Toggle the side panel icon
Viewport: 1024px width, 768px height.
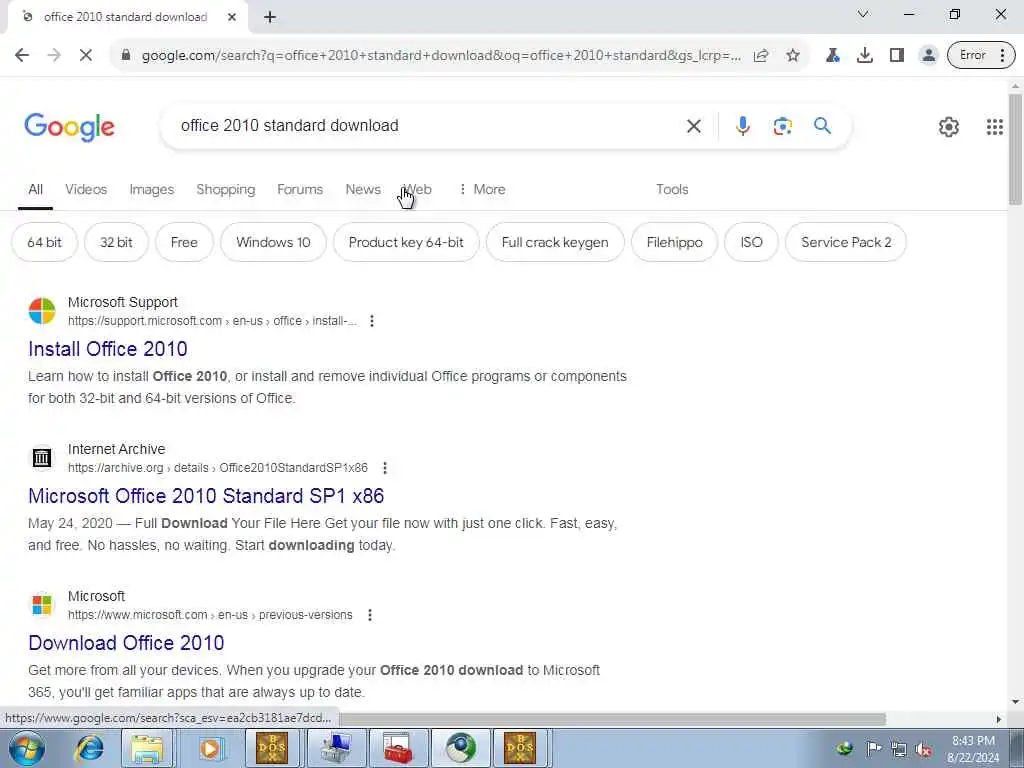coord(897,56)
